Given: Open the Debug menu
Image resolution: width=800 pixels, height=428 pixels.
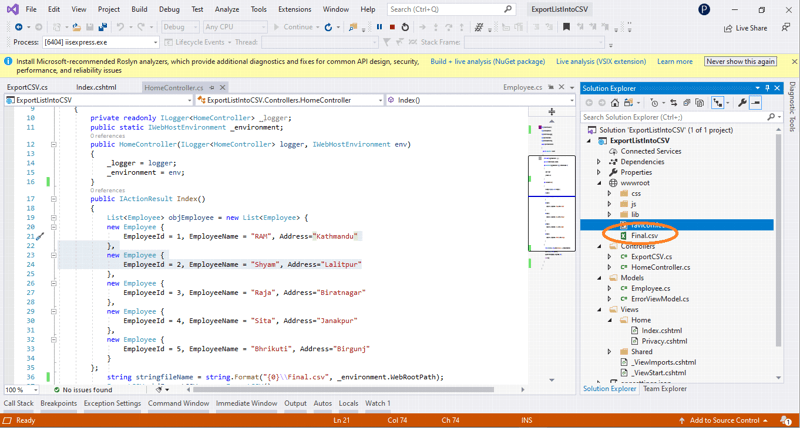Looking at the screenshot, I should (169, 10).
